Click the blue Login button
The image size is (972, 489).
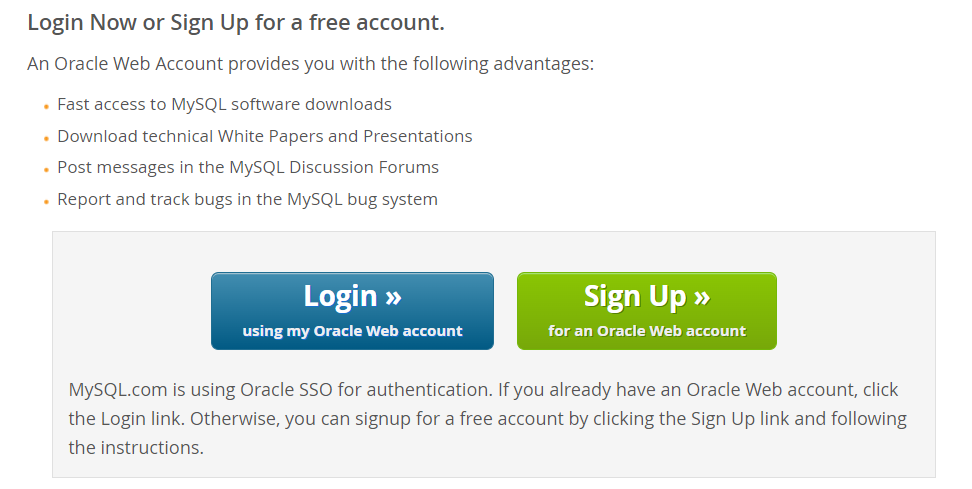[352, 310]
